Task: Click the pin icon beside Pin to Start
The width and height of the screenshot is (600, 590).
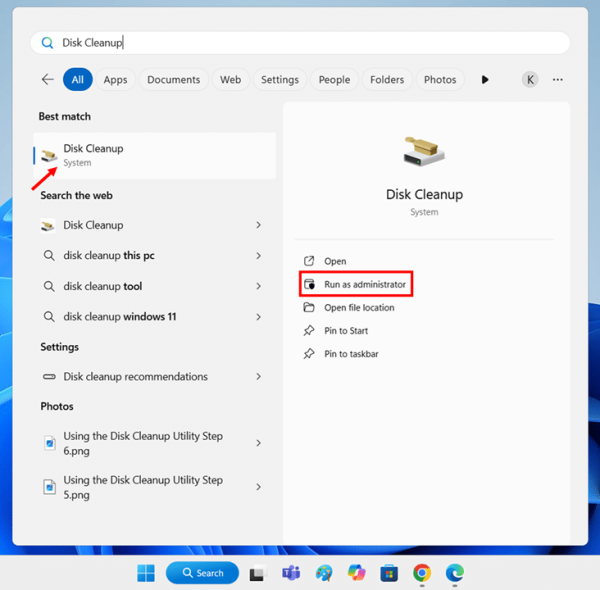Action: click(x=309, y=331)
